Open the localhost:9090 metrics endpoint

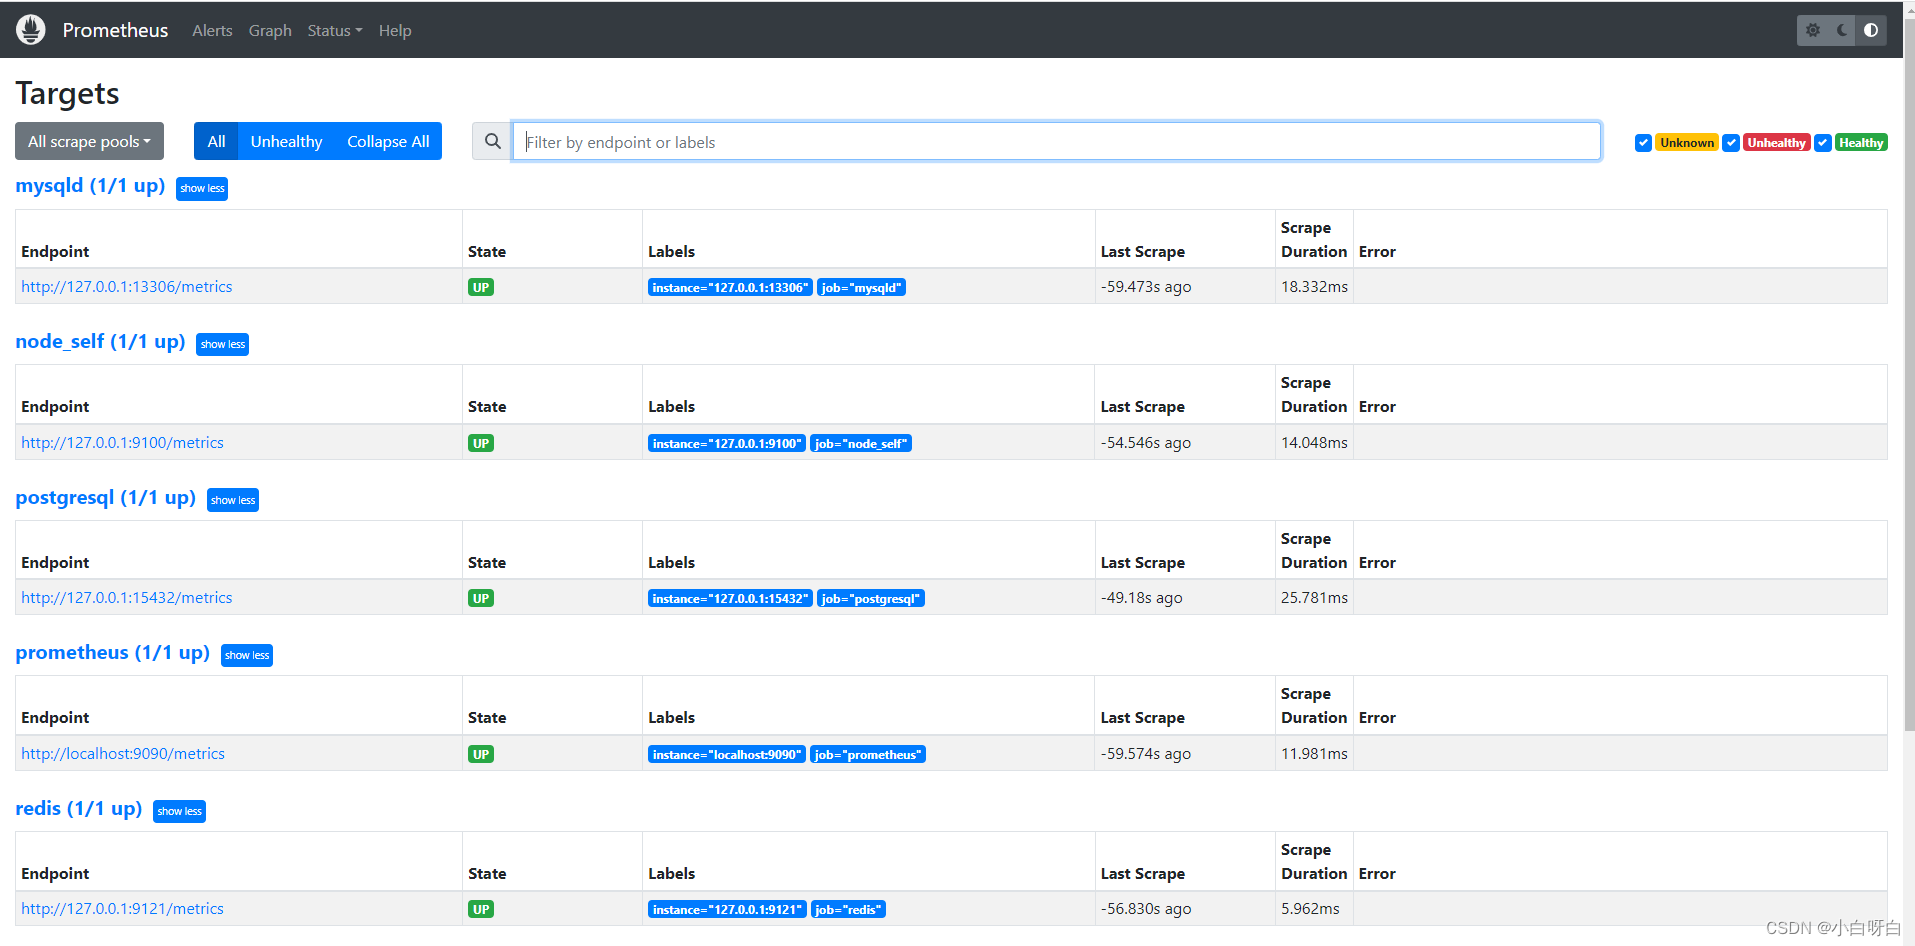tap(123, 754)
